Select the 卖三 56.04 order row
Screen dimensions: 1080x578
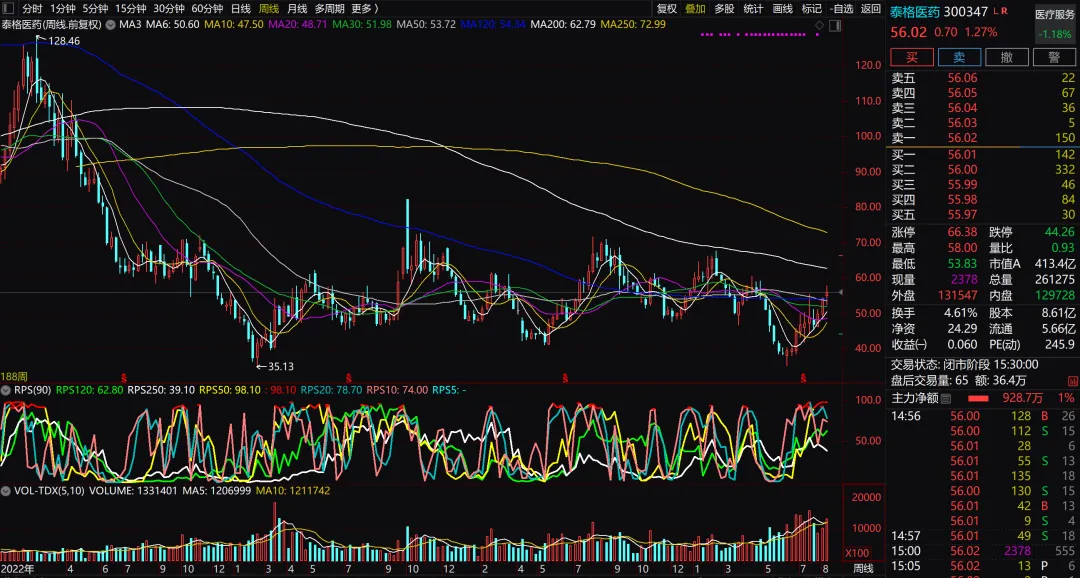click(x=983, y=108)
